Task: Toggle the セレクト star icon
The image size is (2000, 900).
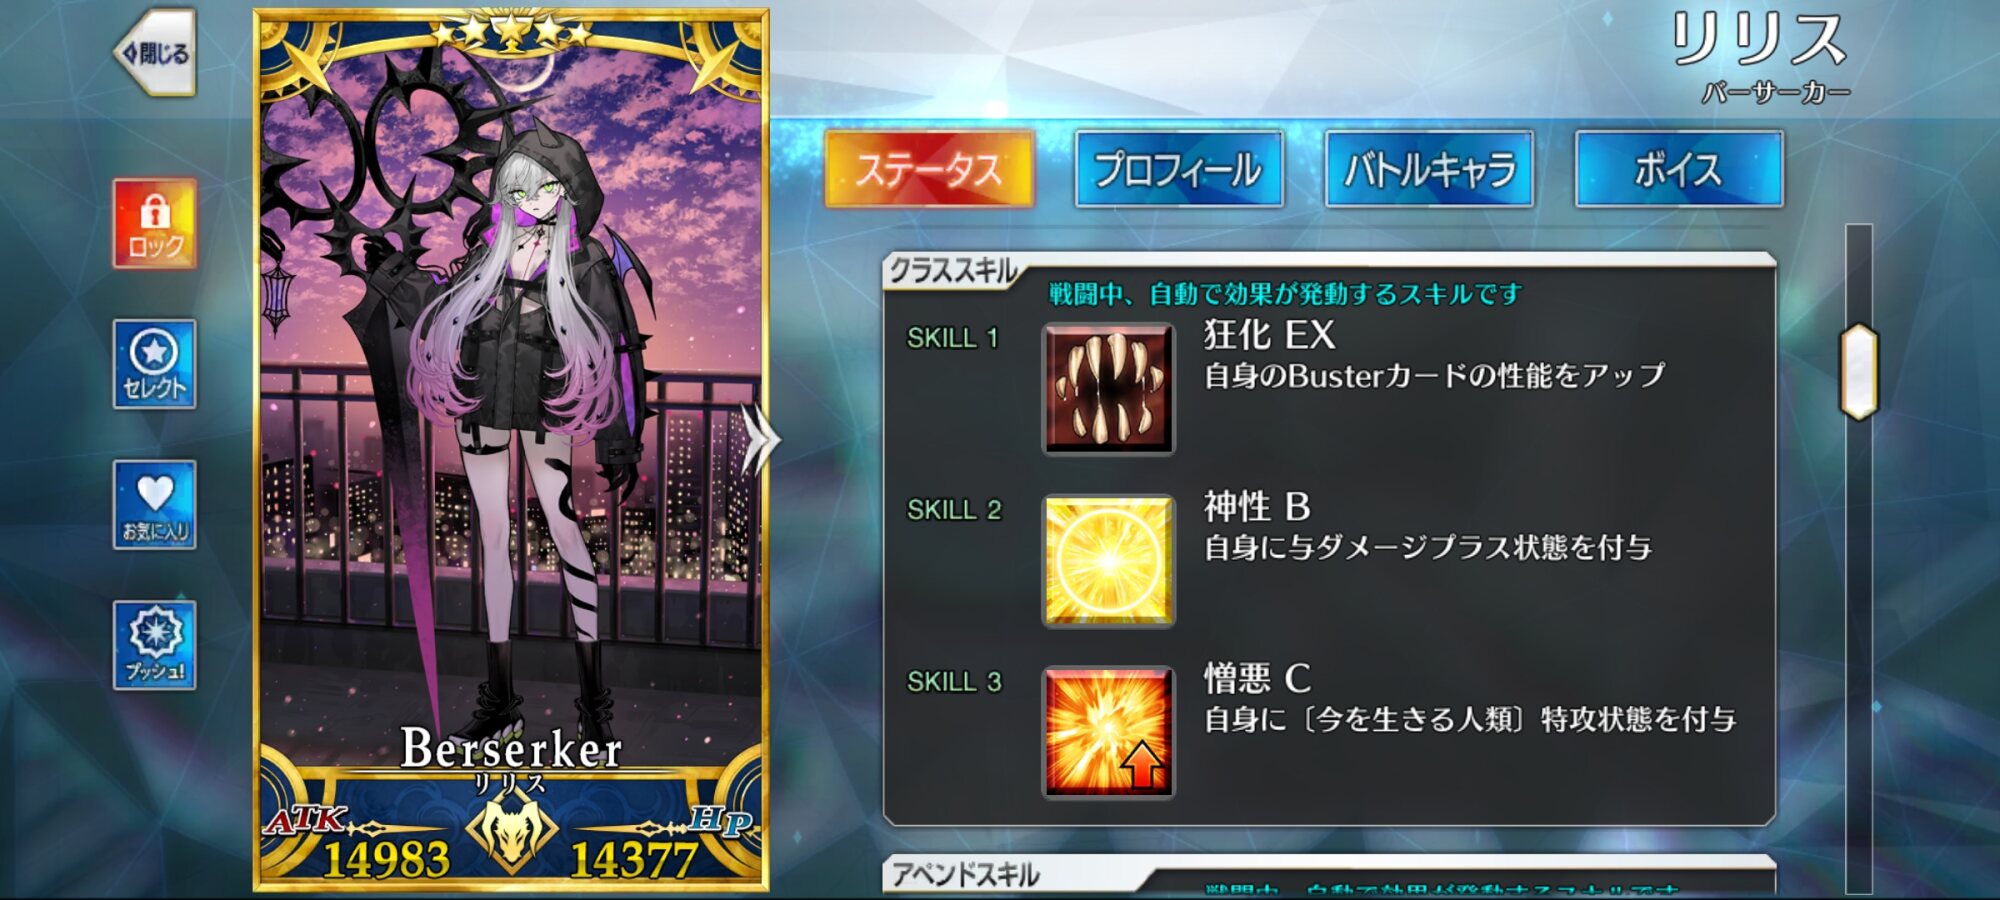Action: click(x=154, y=364)
